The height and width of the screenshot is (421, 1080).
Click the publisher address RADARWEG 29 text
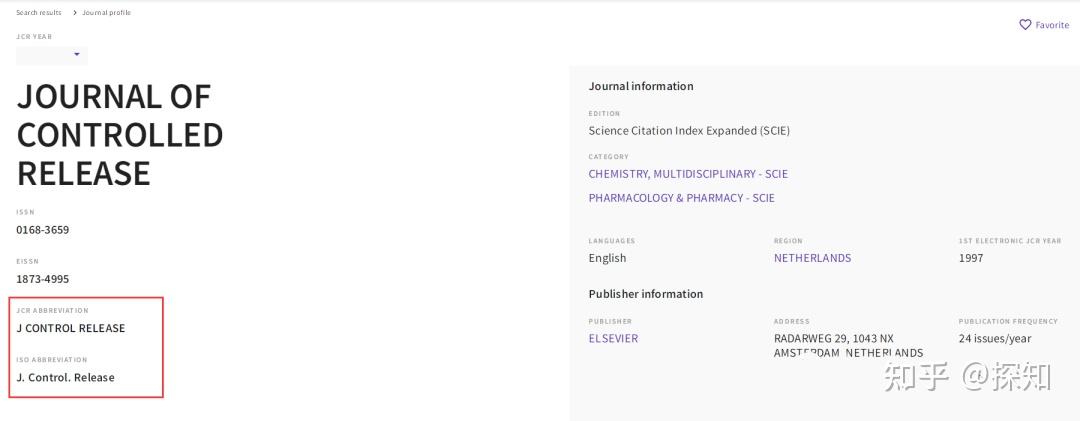[x=834, y=339]
